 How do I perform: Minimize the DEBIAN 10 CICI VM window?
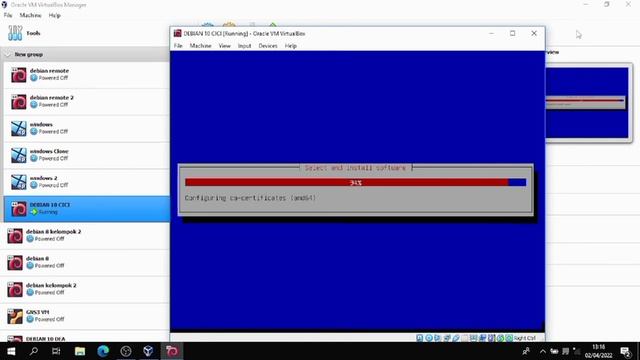tap(491, 33)
